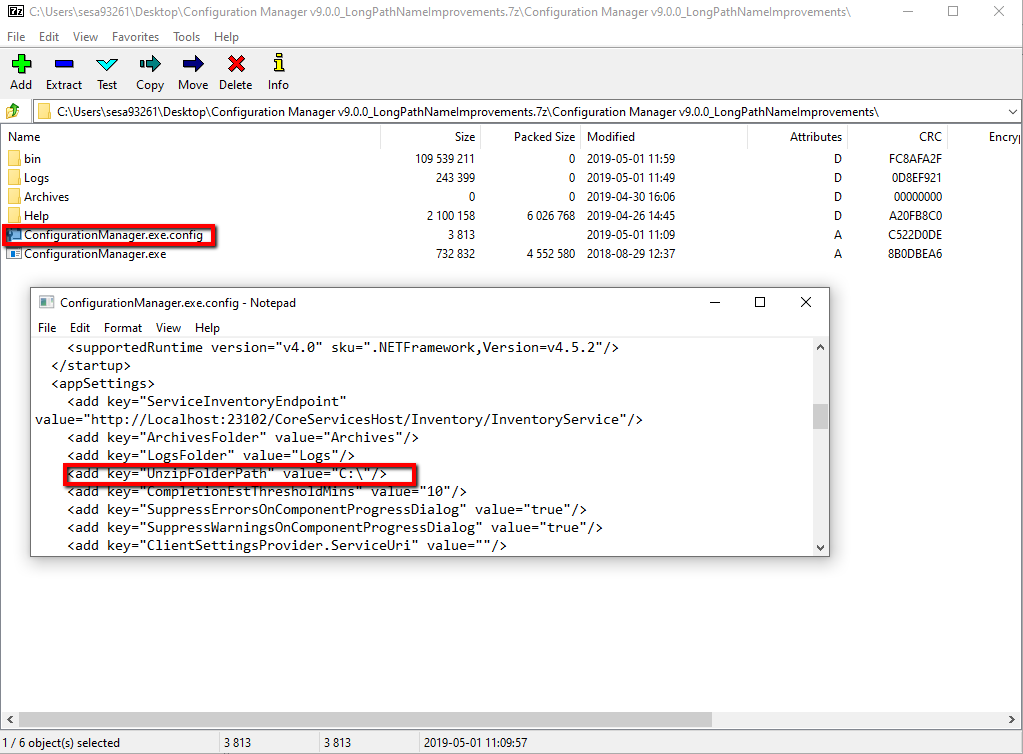
Task: Sort by the Packed Size column header
Action: point(530,137)
